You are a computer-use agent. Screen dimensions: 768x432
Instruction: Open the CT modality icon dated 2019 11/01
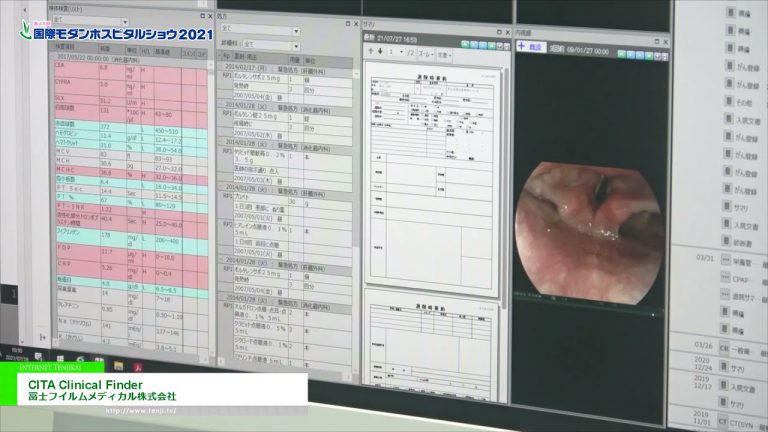tap(723, 421)
